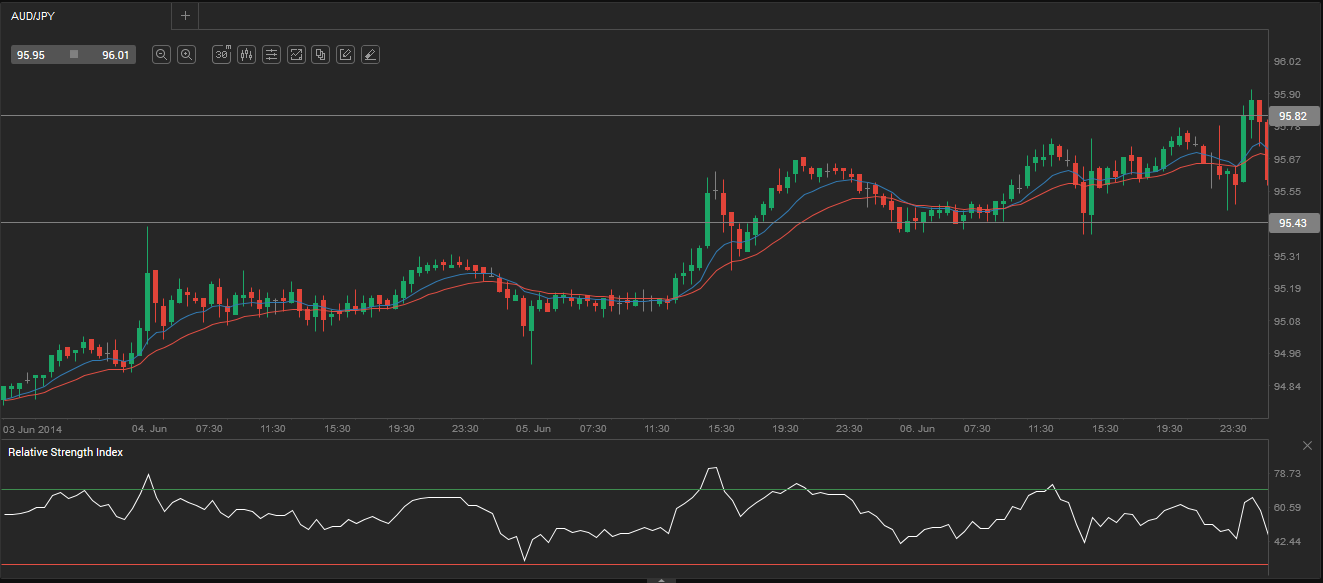Click the line chart studies icon

pyautogui.click(x=296, y=55)
